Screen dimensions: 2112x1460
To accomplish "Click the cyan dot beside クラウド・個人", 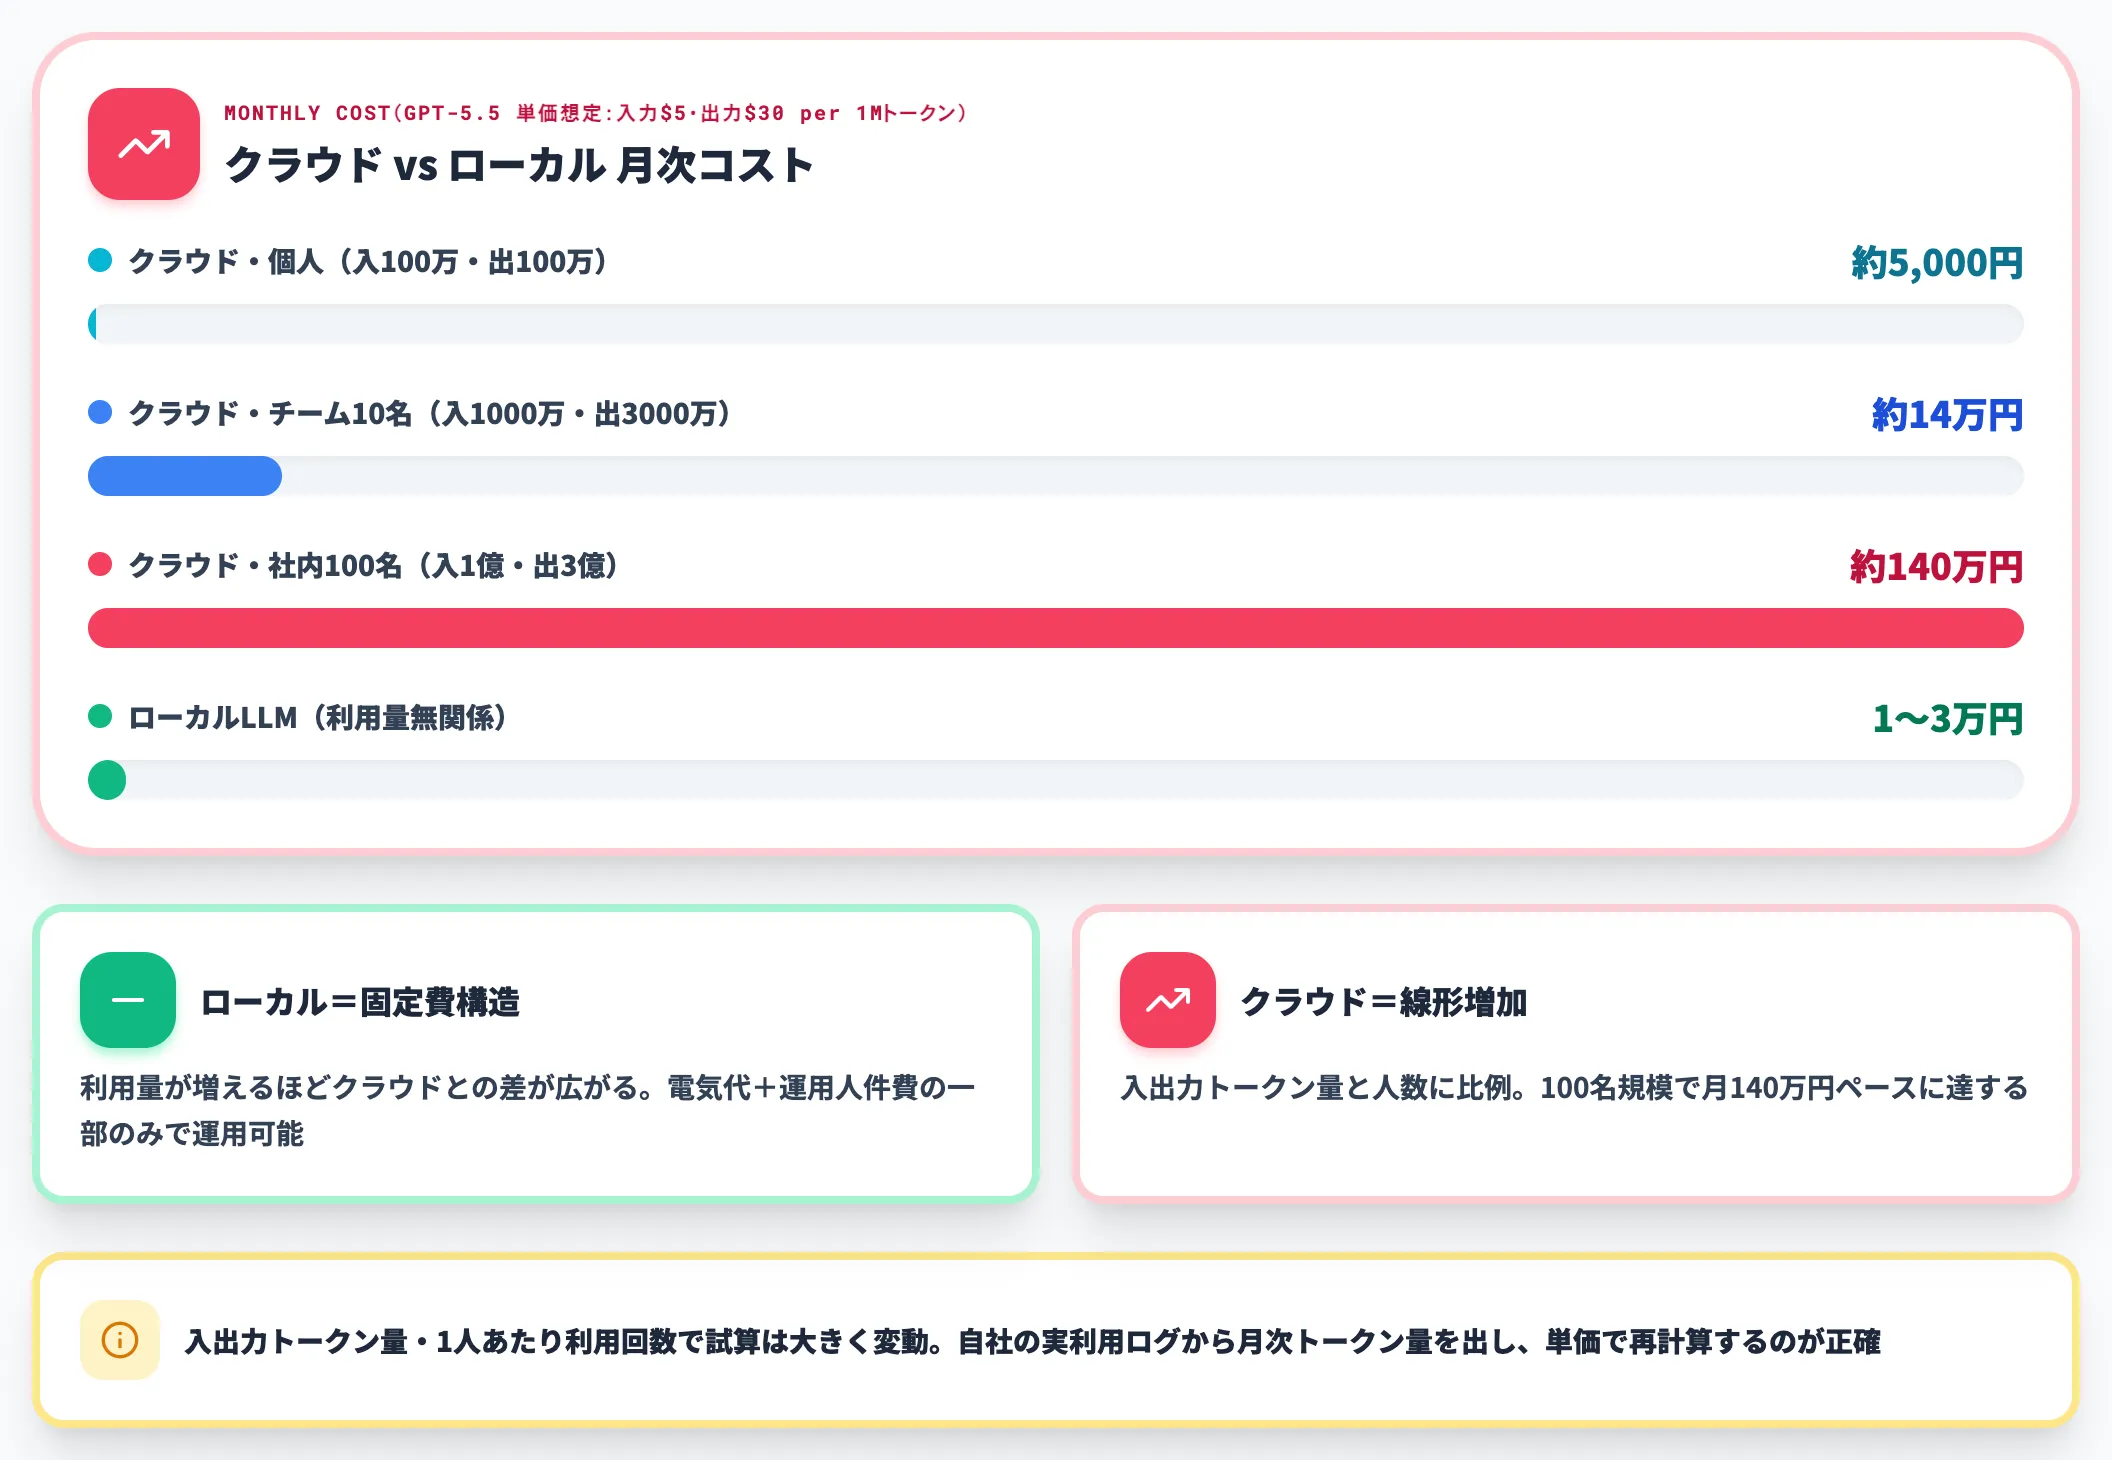I will pos(100,261).
